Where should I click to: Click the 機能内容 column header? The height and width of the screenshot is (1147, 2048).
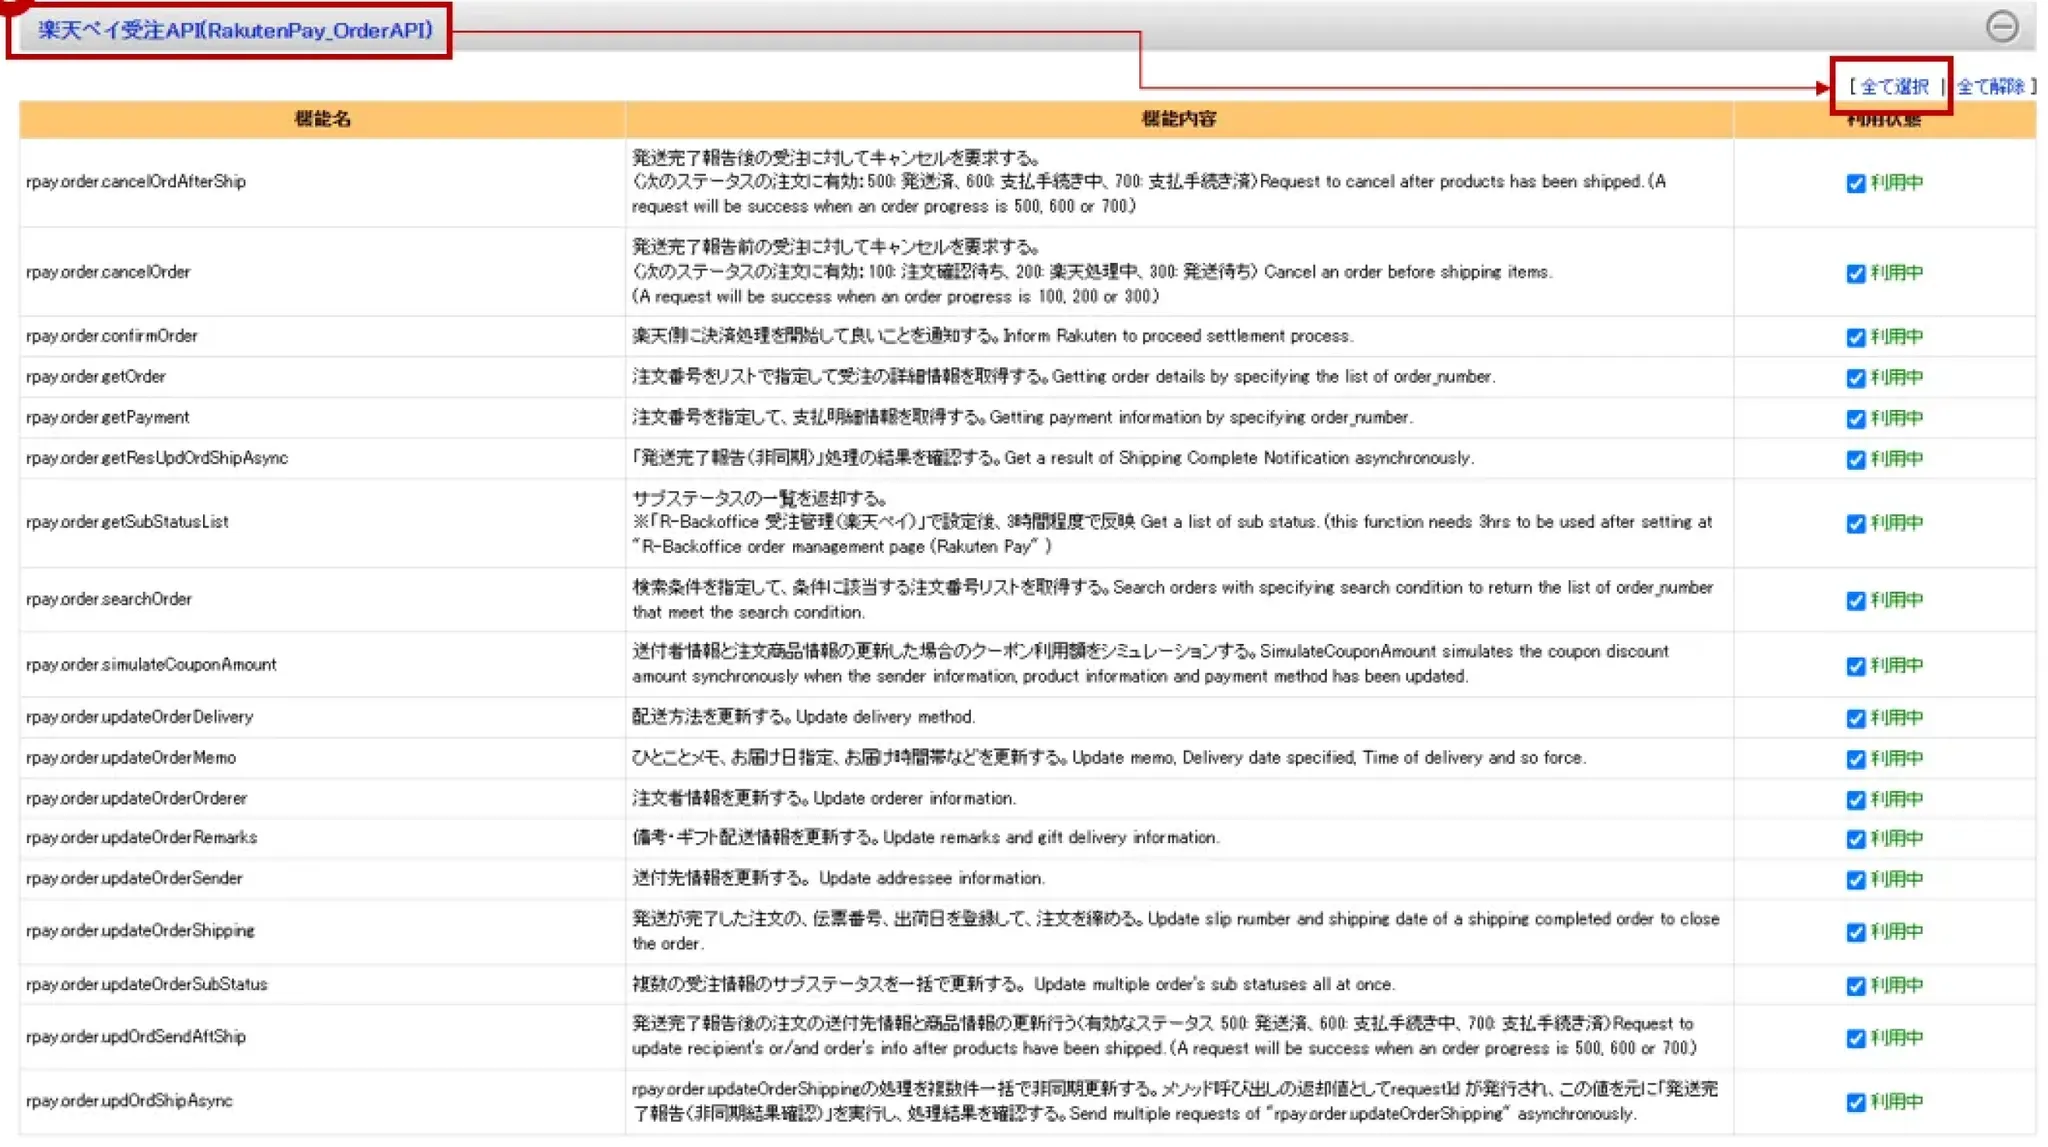(1178, 119)
